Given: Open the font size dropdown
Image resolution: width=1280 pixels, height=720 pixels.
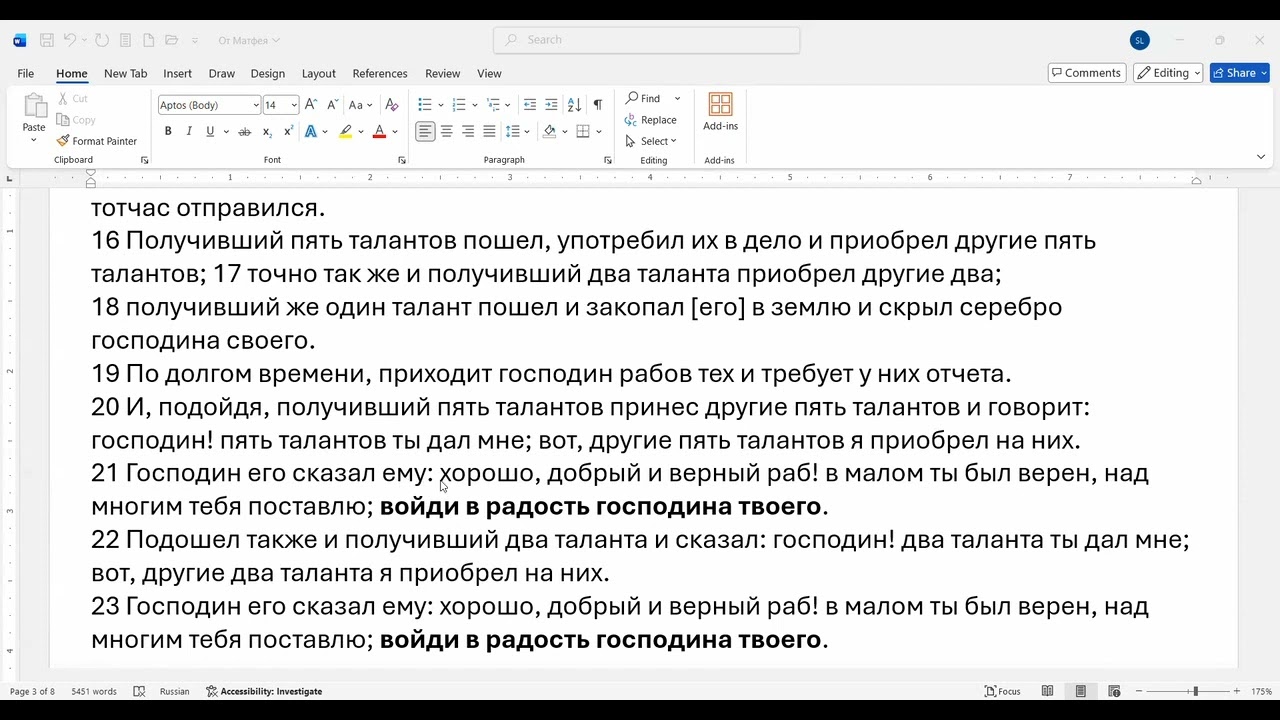Looking at the screenshot, I should [294, 105].
